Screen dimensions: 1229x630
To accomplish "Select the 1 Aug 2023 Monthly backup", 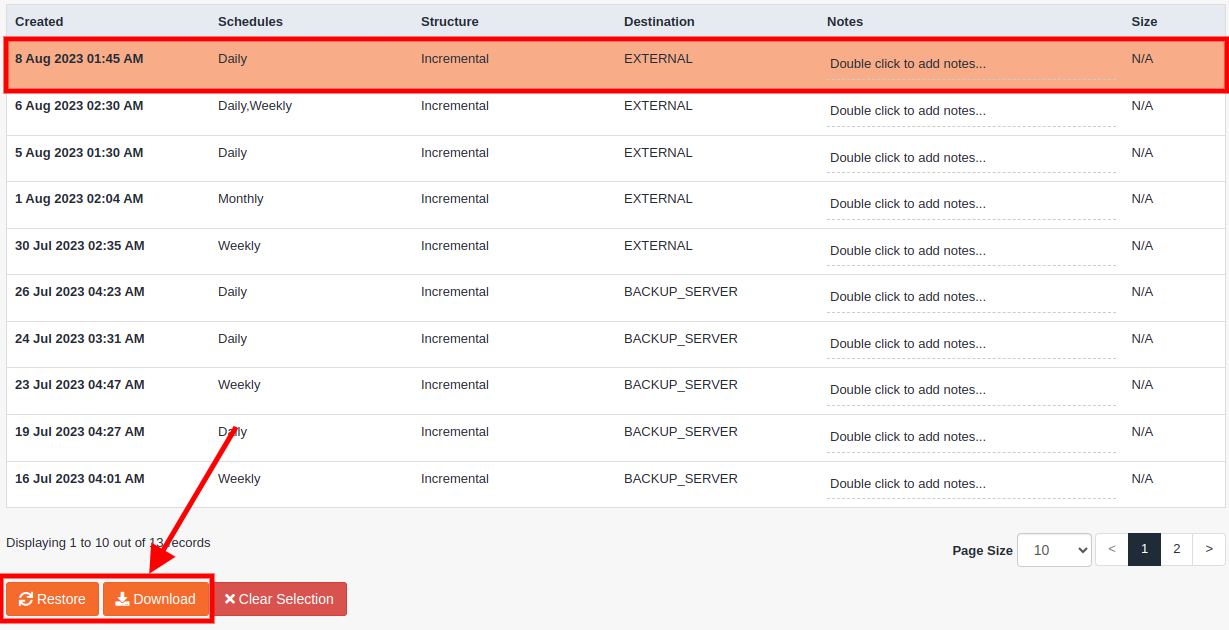I will 240,199.
